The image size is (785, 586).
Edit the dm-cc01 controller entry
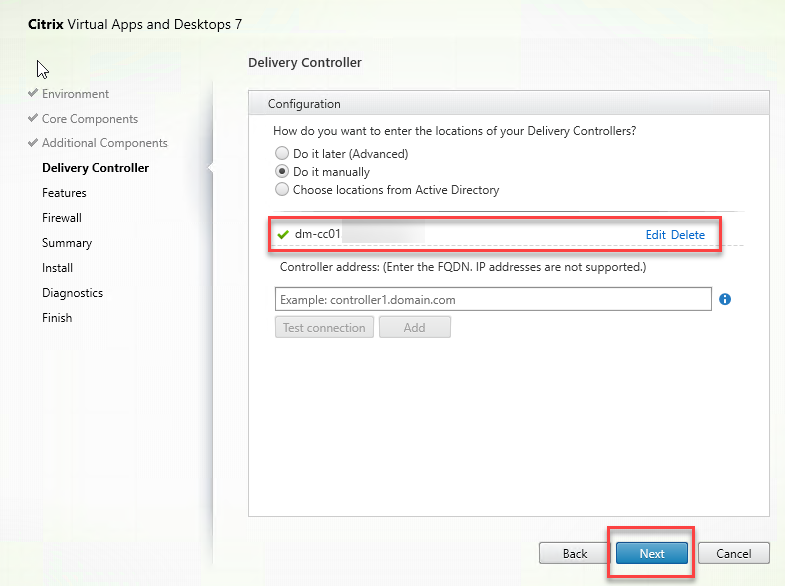[655, 235]
